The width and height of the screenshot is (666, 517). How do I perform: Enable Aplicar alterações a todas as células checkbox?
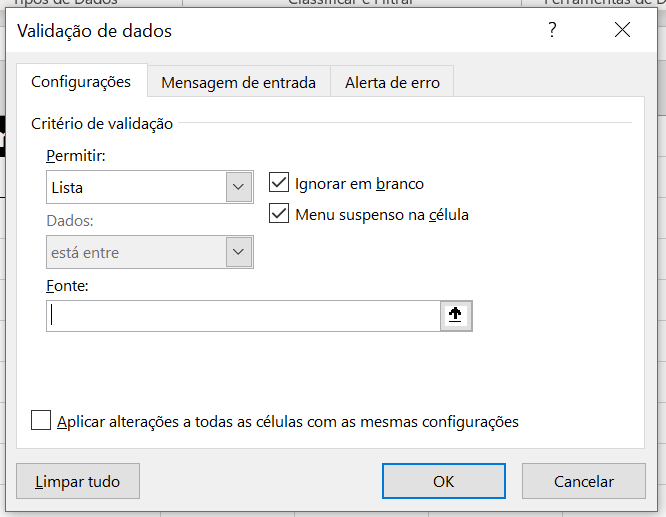[x=41, y=421]
